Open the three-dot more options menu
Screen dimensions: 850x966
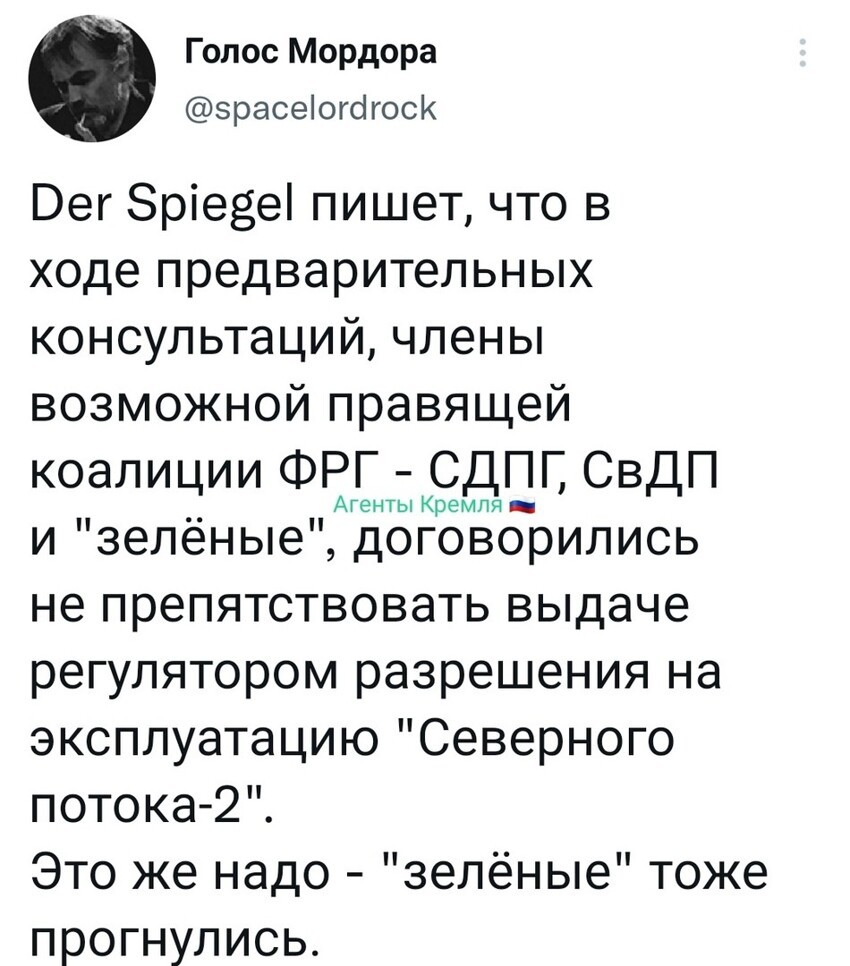(802, 52)
